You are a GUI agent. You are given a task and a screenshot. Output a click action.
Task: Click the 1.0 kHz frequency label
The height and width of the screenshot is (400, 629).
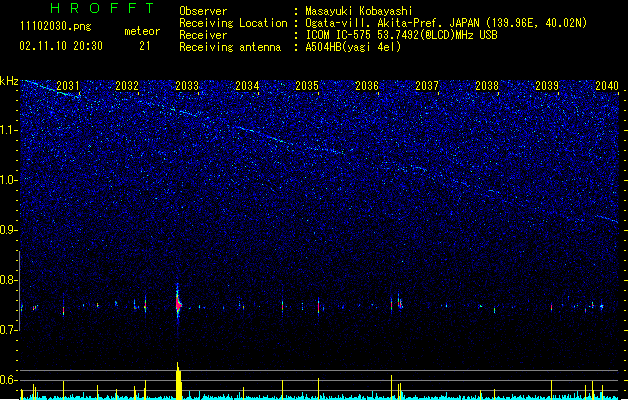tap(9, 180)
